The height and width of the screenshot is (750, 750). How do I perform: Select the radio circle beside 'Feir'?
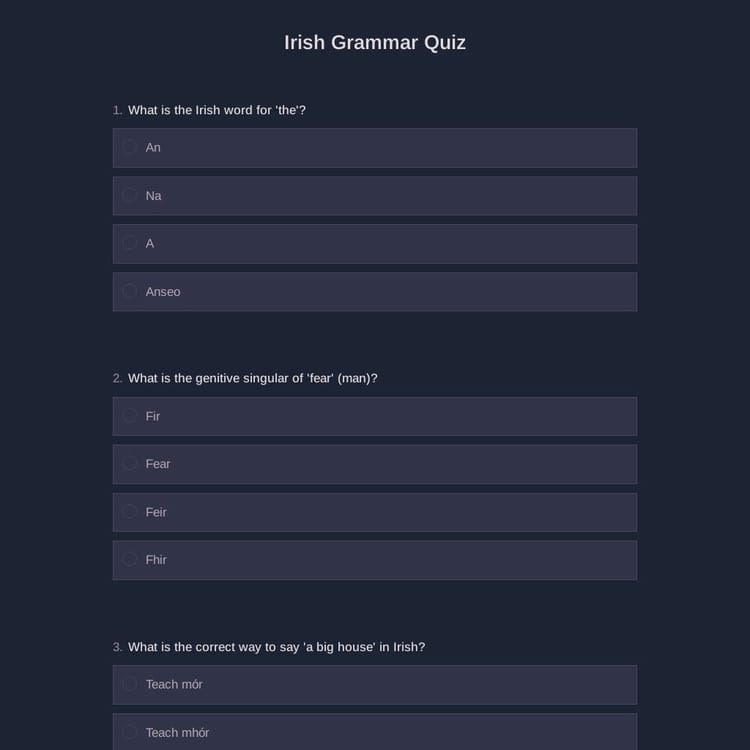tap(130, 512)
